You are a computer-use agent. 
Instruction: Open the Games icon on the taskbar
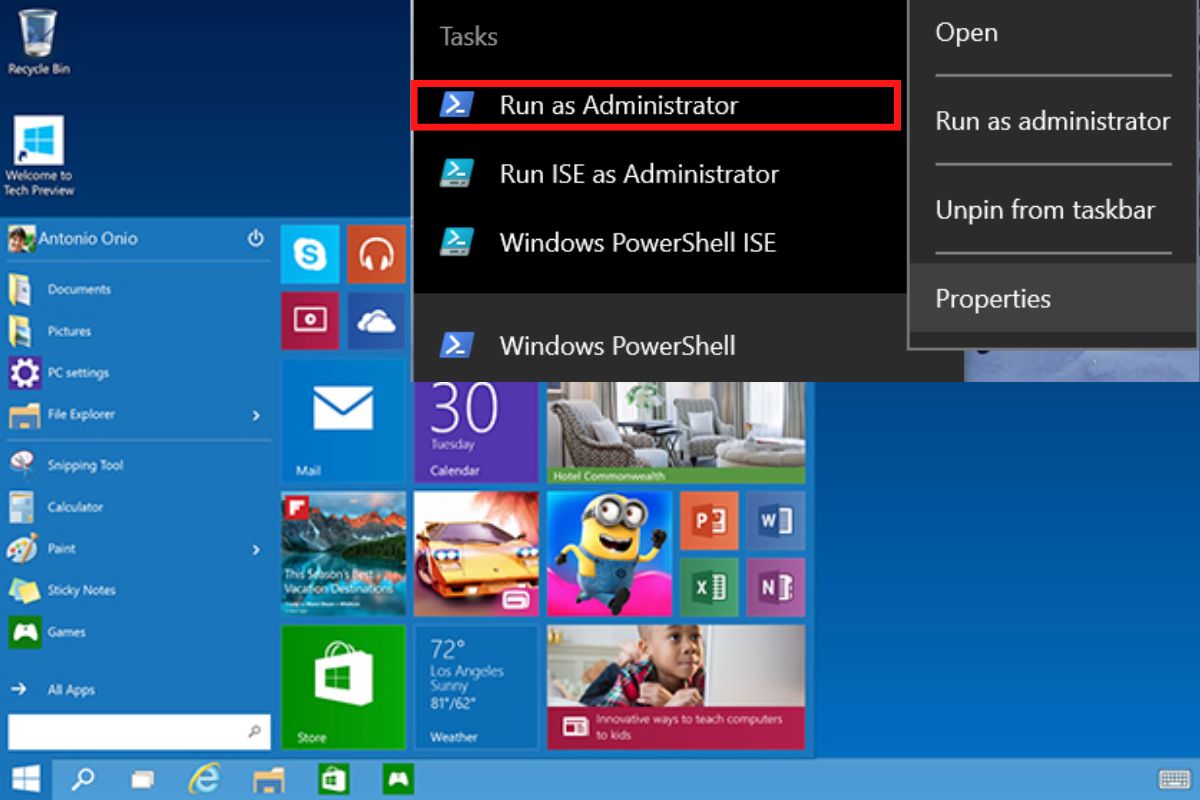click(x=397, y=778)
